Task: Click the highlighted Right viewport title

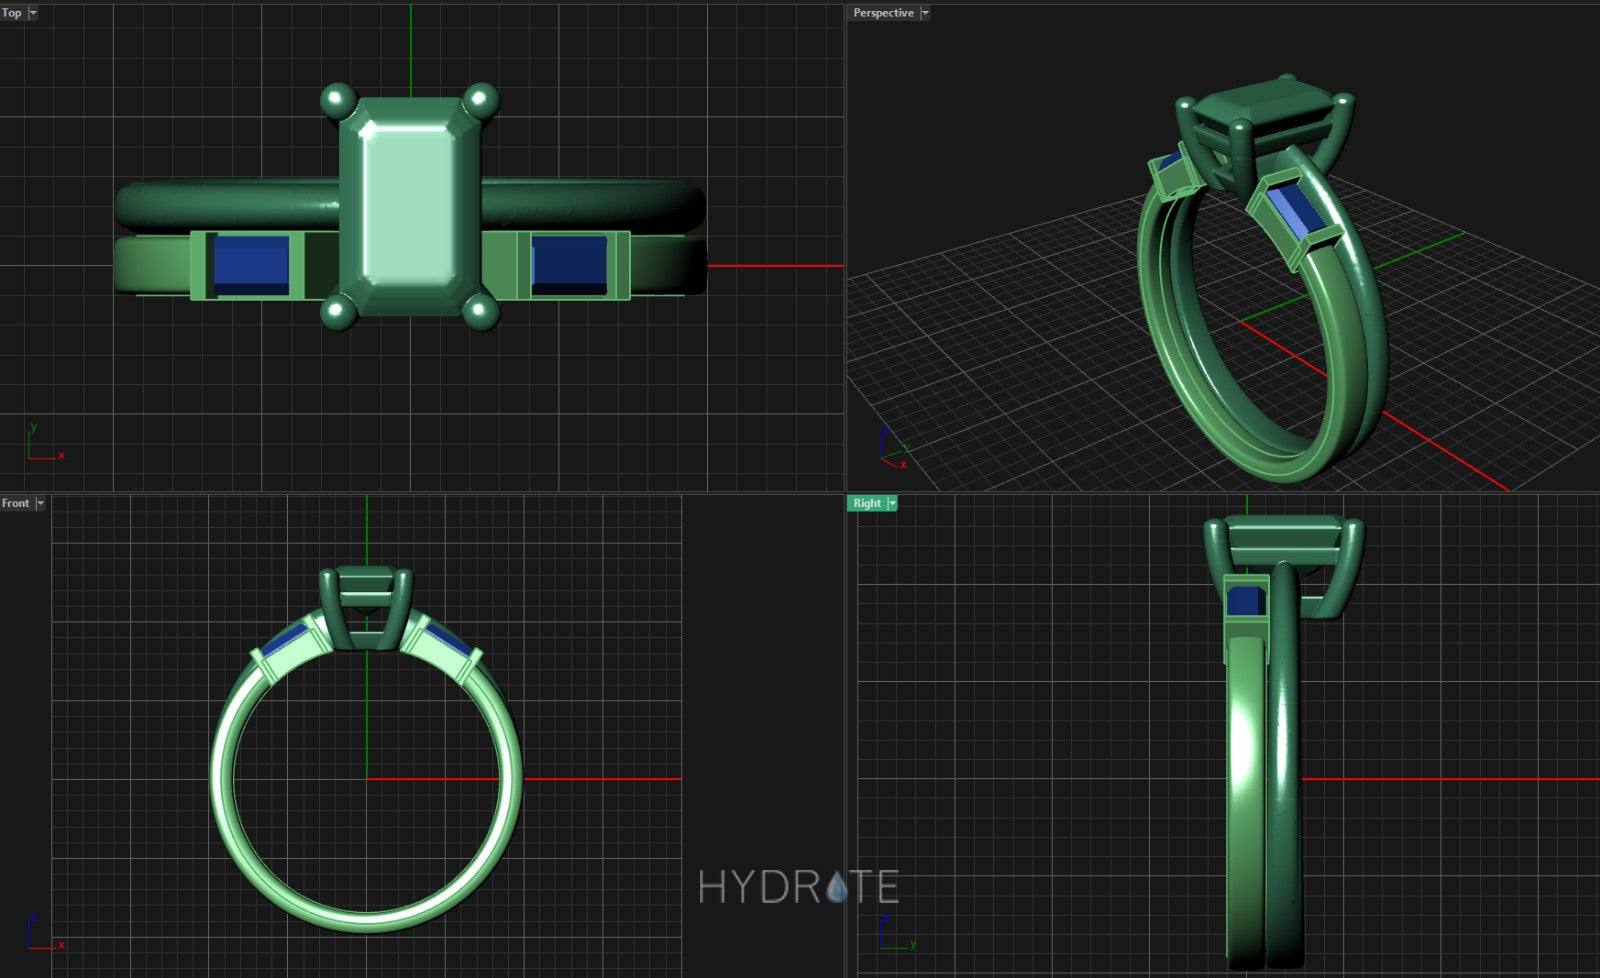Action: coord(866,503)
